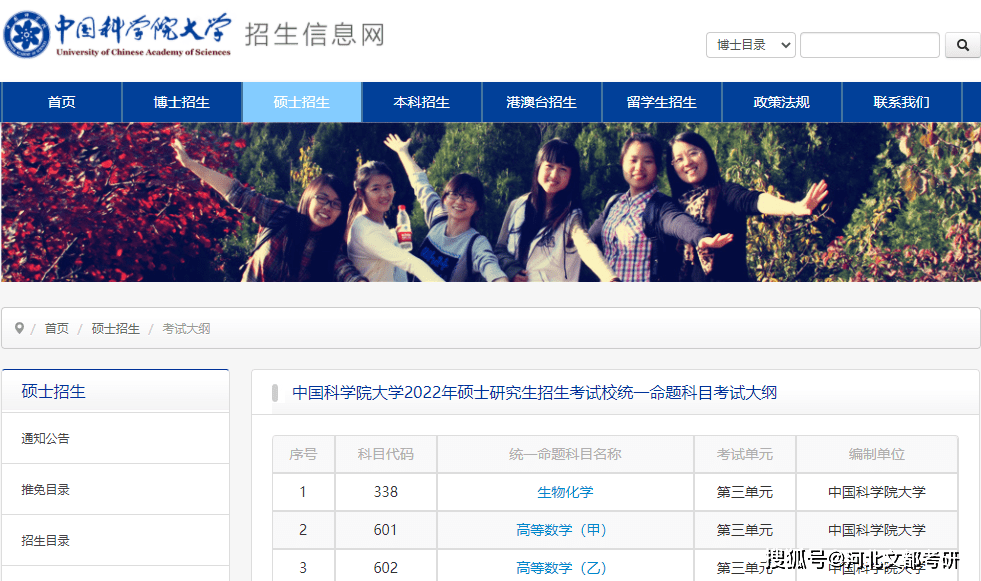981x581 pixels.
Task: Click the search text input field
Action: pyautogui.click(x=869, y=45)
